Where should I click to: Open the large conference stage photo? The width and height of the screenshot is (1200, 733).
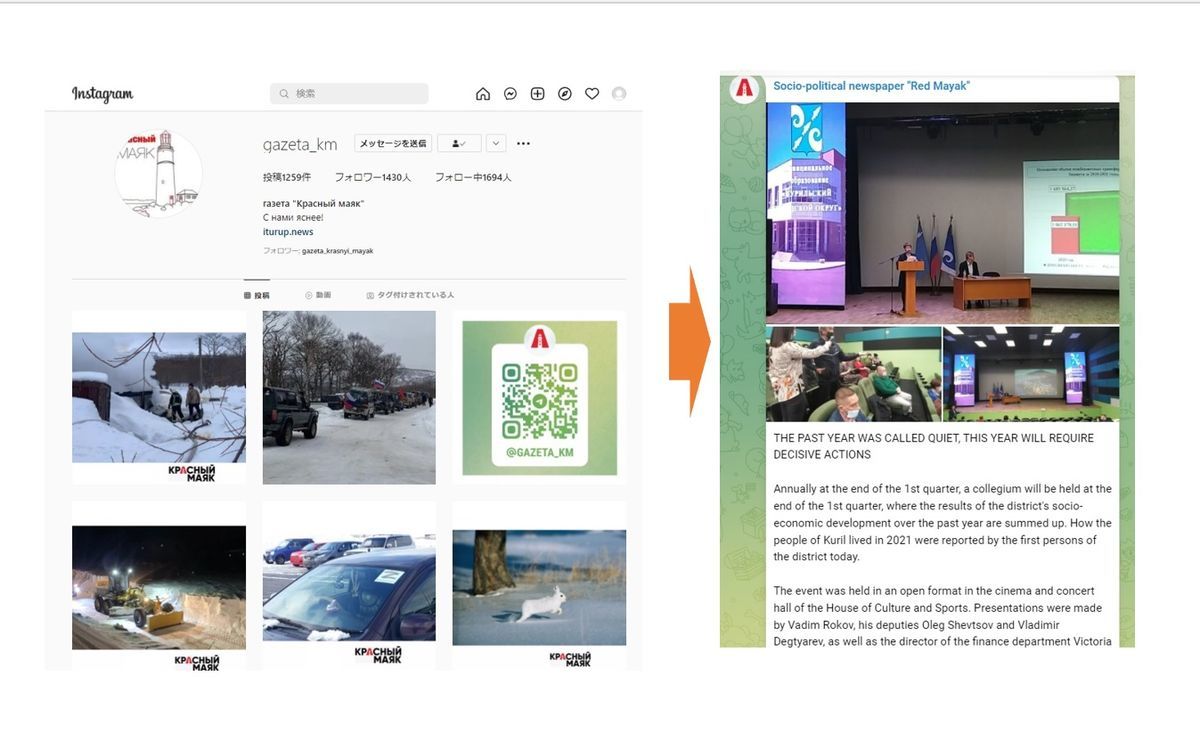942,212
